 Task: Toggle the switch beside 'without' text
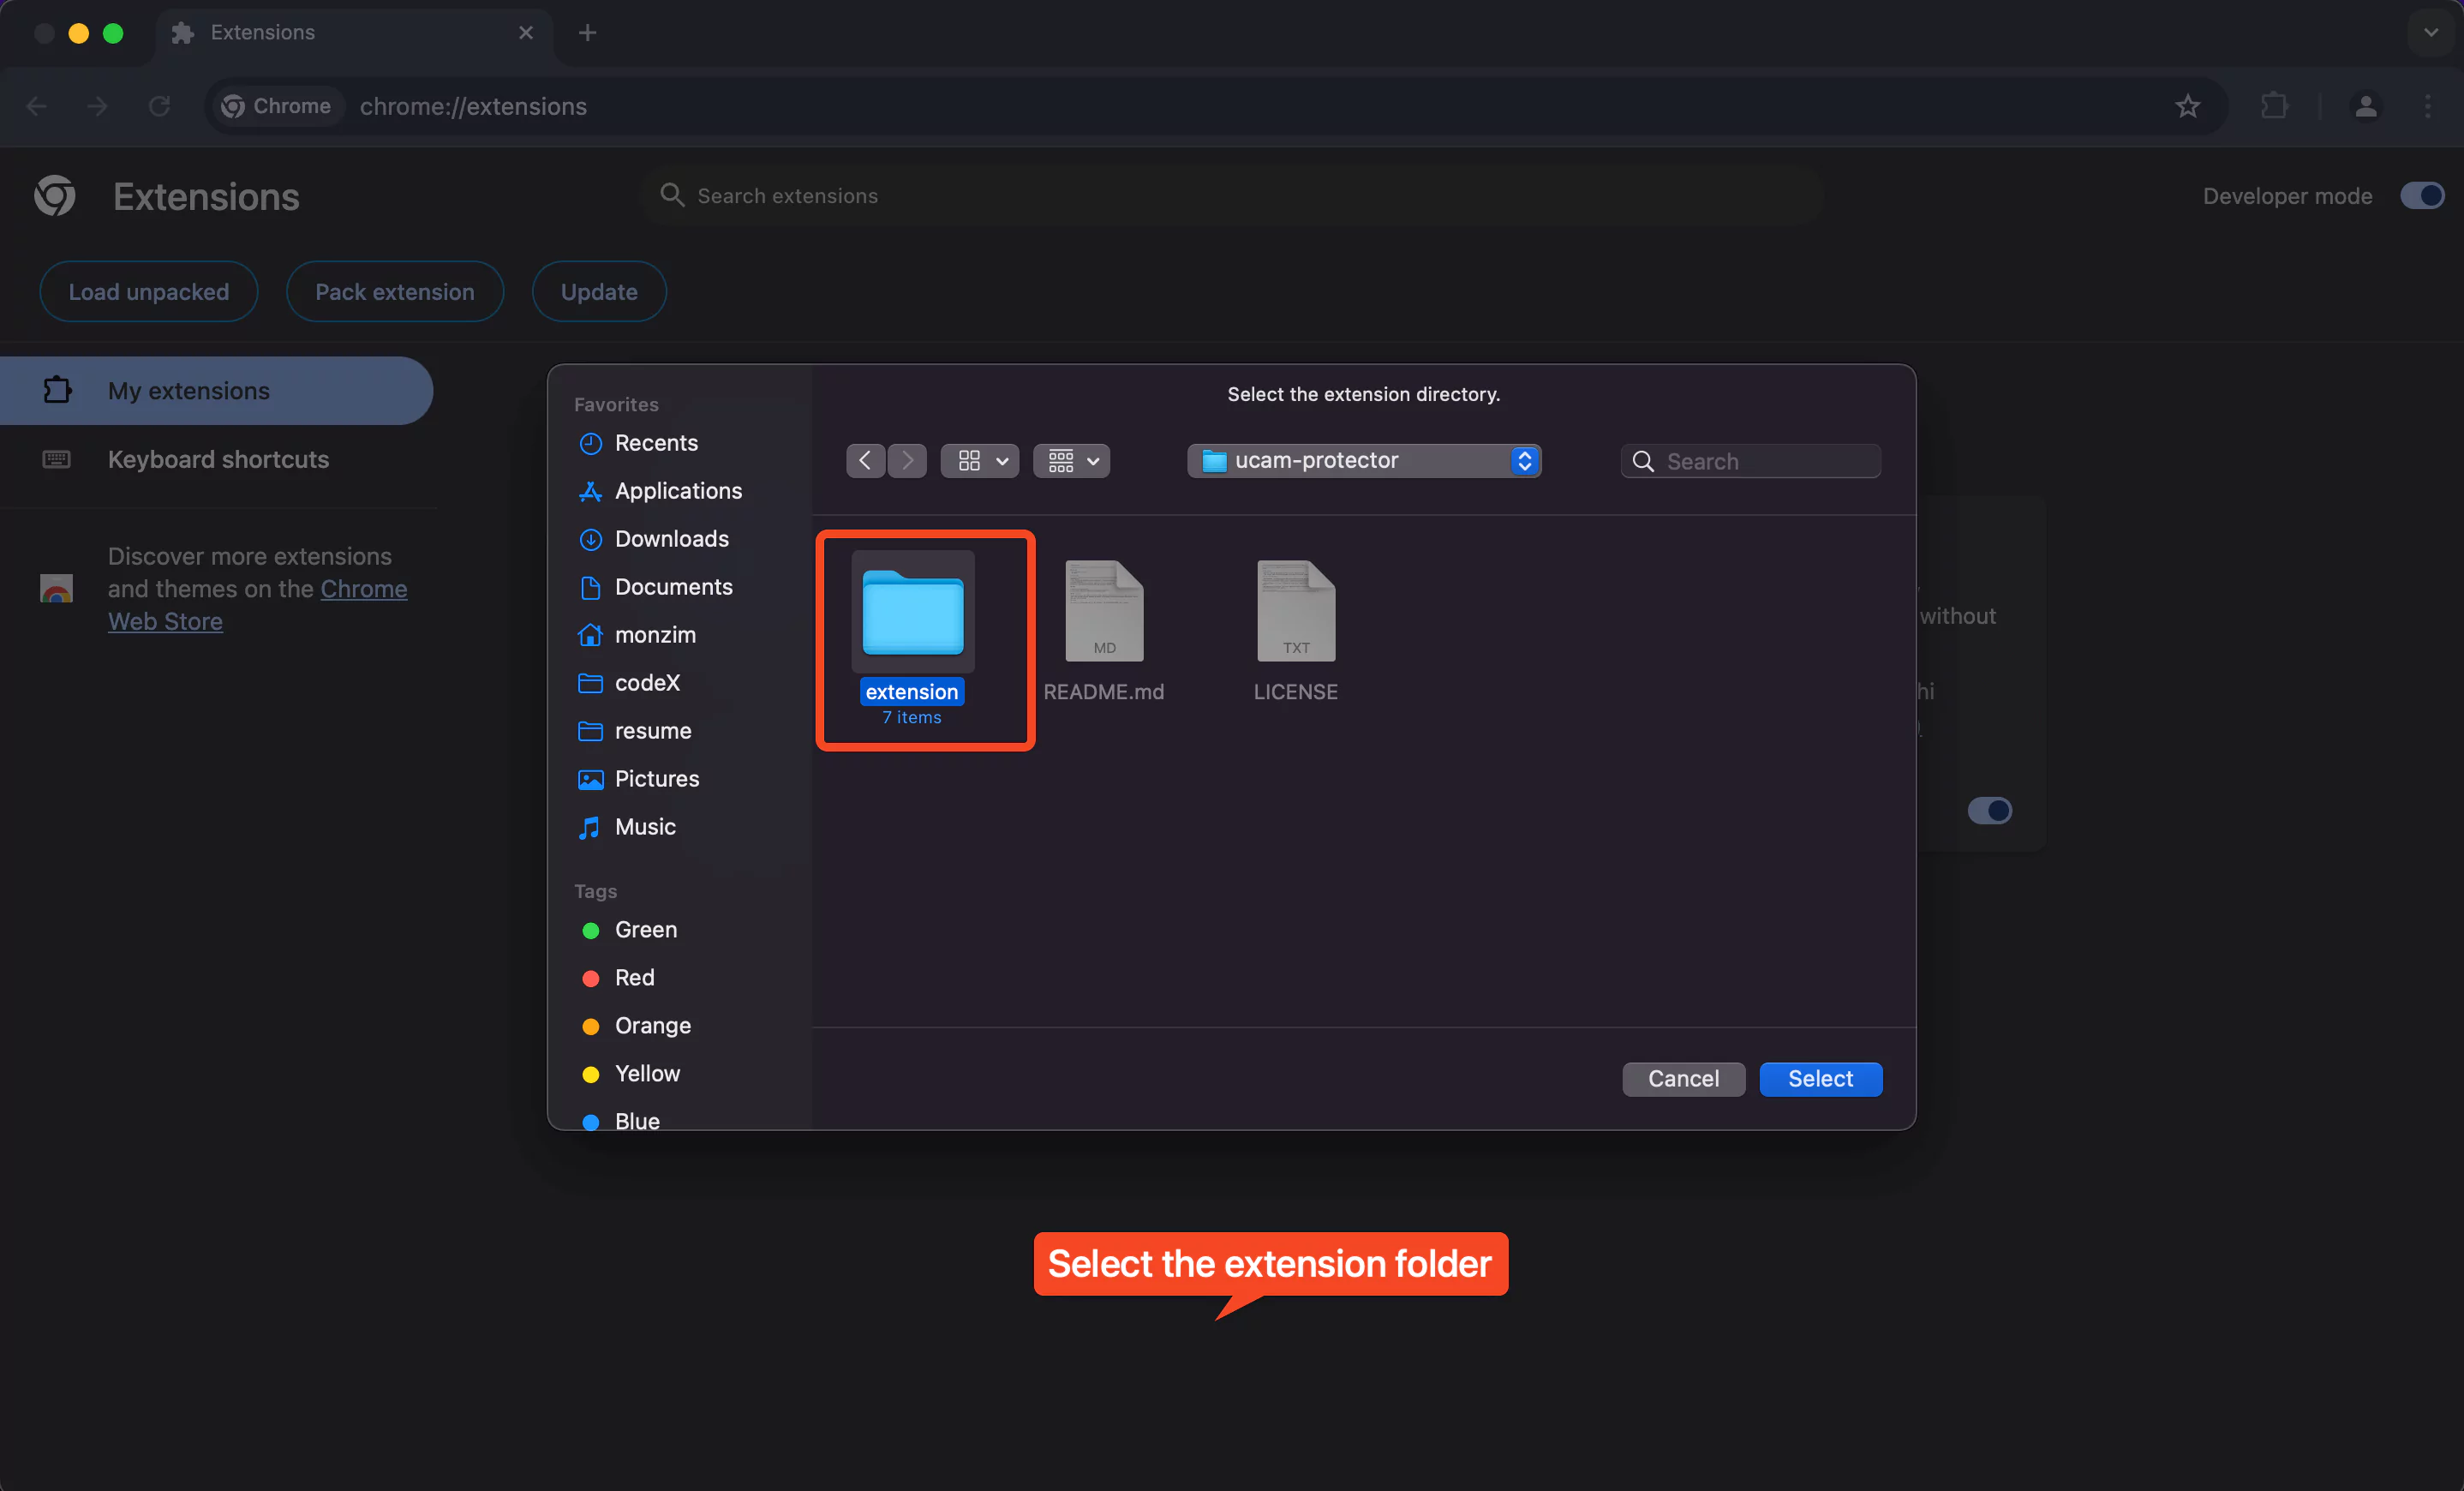point(1991,810)
